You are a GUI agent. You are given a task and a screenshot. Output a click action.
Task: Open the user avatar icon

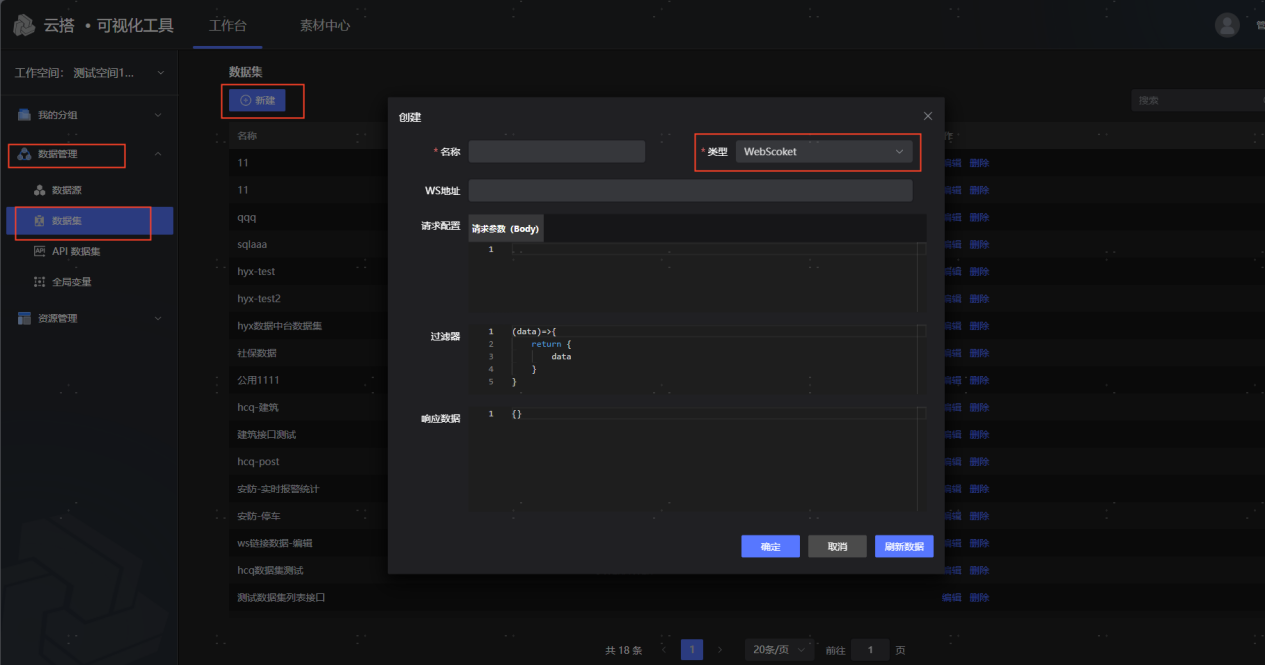pyautogui.click(x=1226, y=25)
